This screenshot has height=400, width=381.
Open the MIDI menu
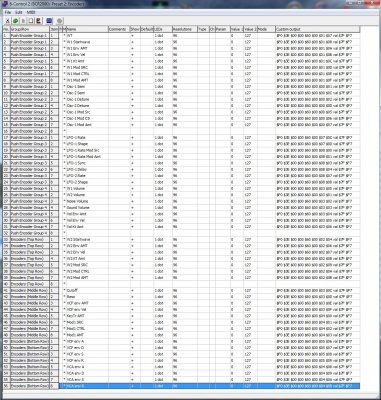click(x=31, y=12)
